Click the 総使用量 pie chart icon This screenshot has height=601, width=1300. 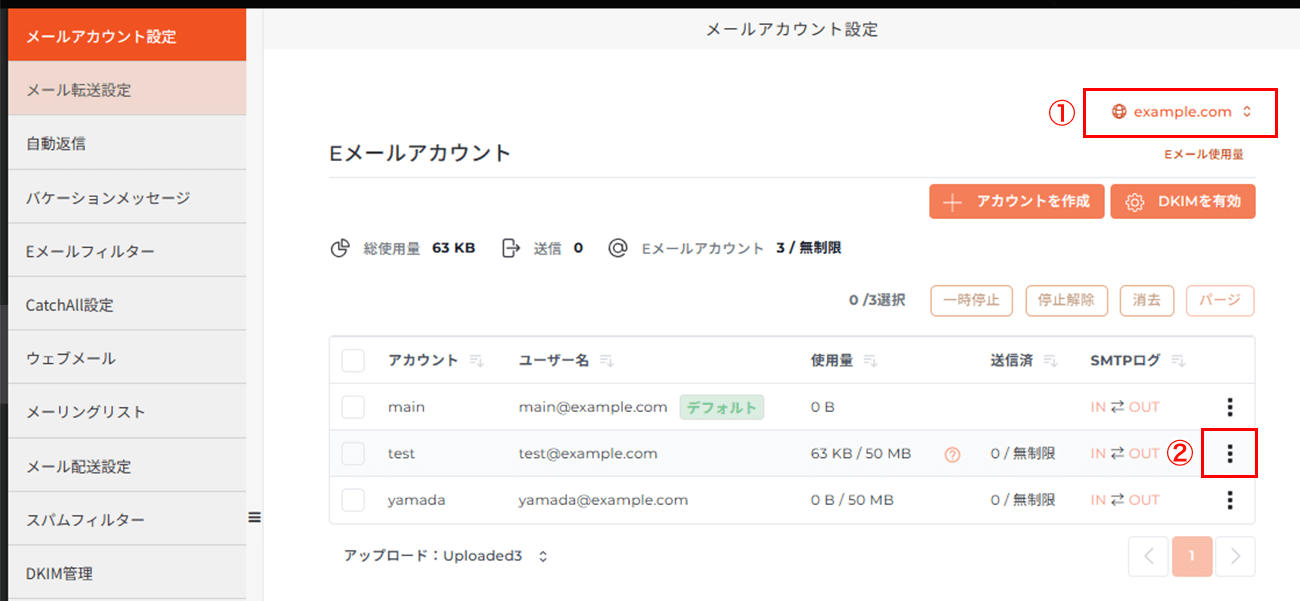[340, 247]
